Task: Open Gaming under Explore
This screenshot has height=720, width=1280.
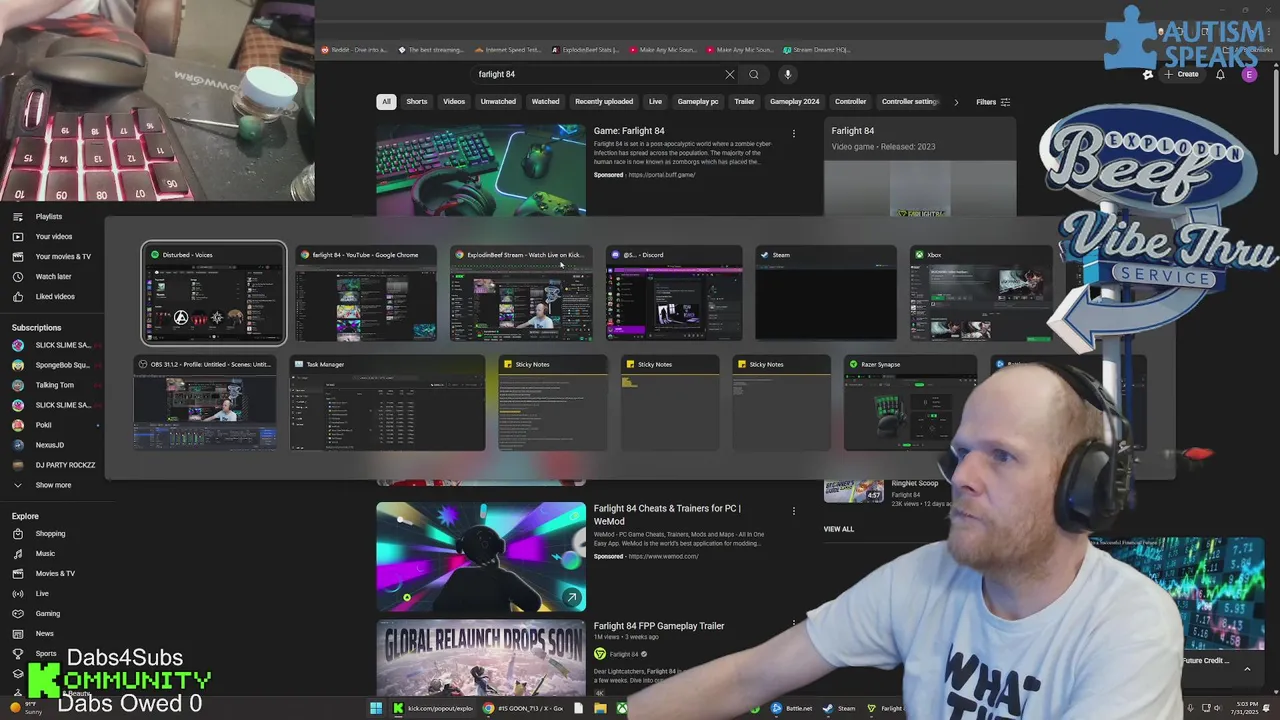Action: 46,613
